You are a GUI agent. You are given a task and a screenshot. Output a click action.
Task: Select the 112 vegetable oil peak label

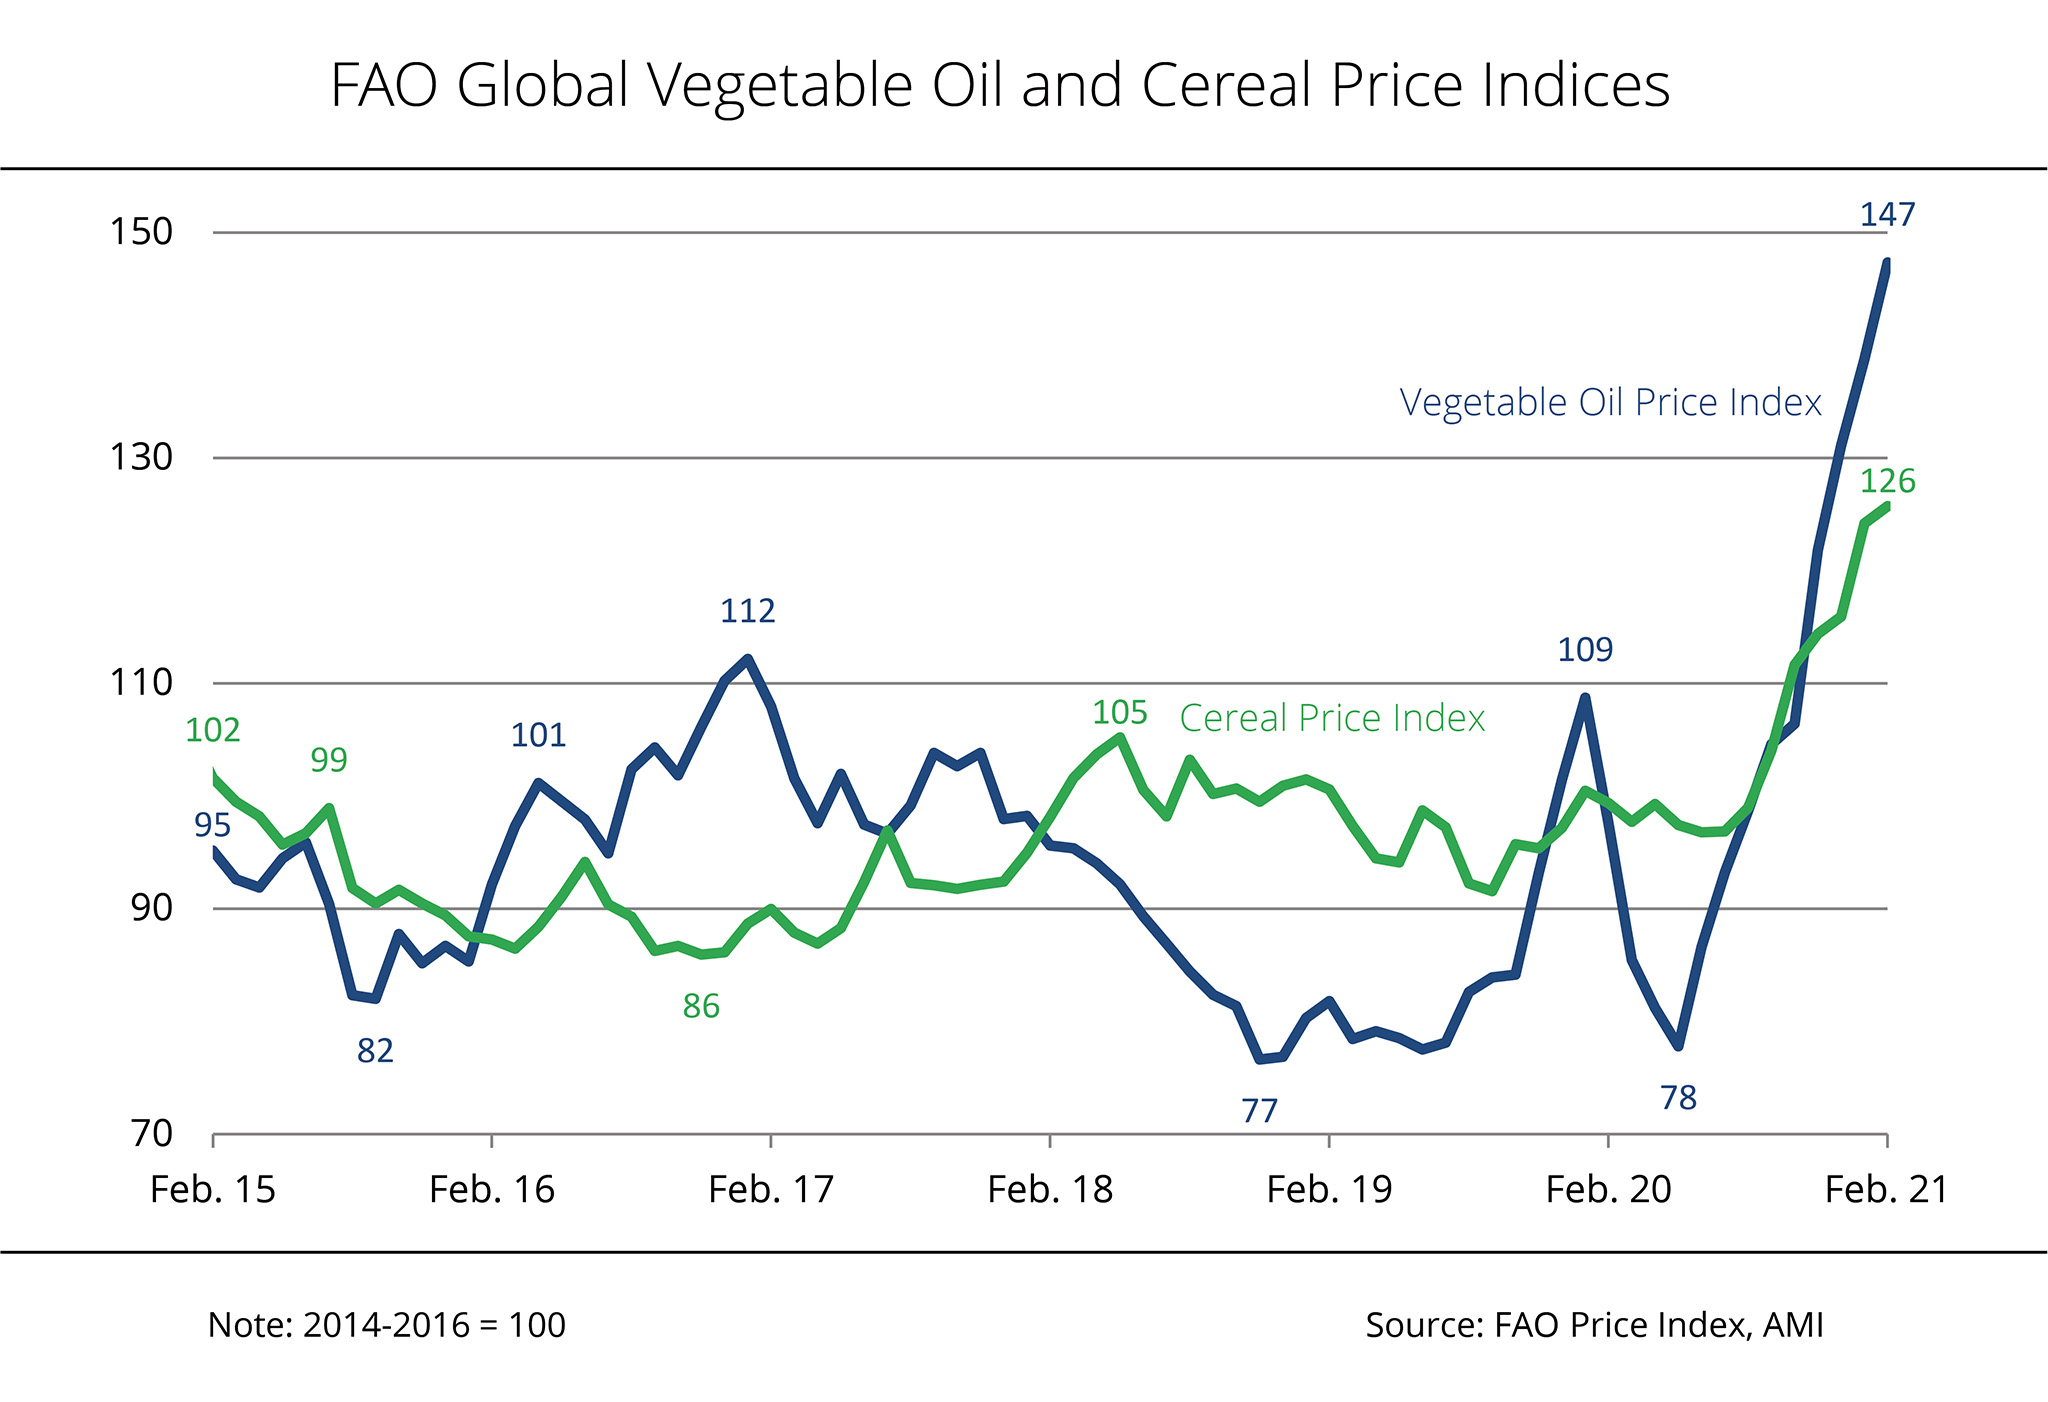[x=748, y=611]
